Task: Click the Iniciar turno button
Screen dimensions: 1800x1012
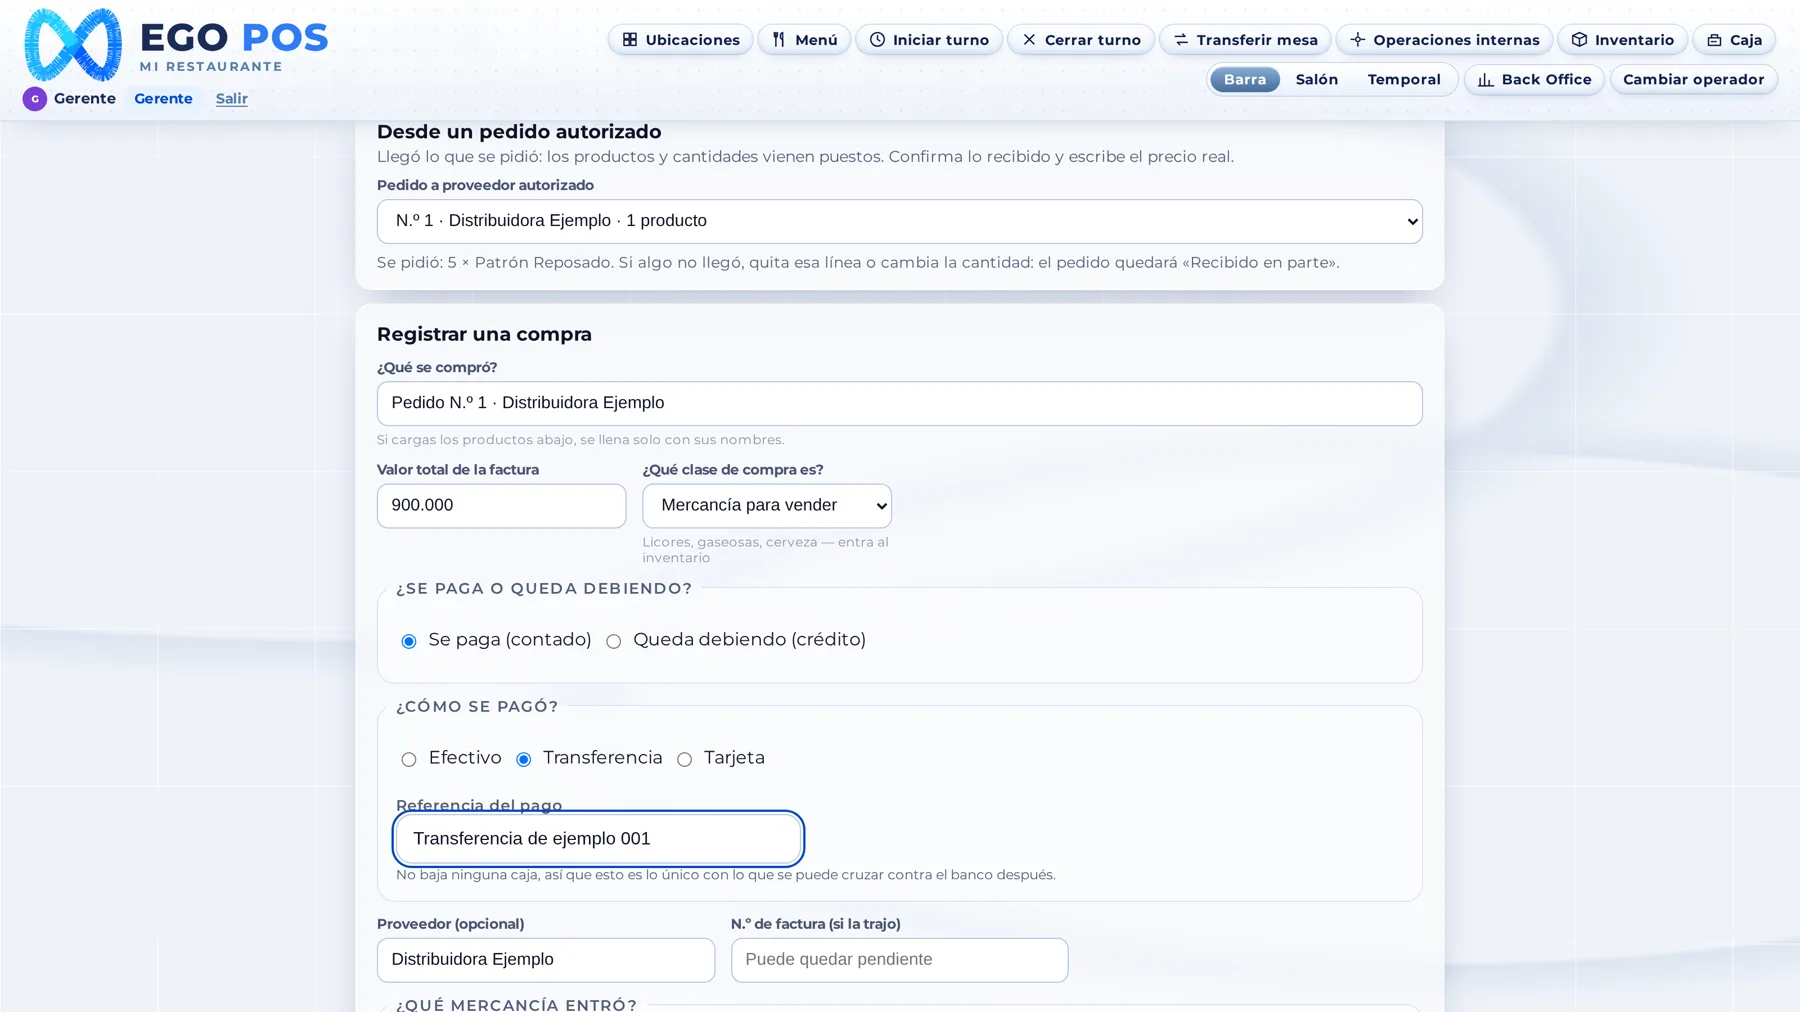Action: (928, 40)
